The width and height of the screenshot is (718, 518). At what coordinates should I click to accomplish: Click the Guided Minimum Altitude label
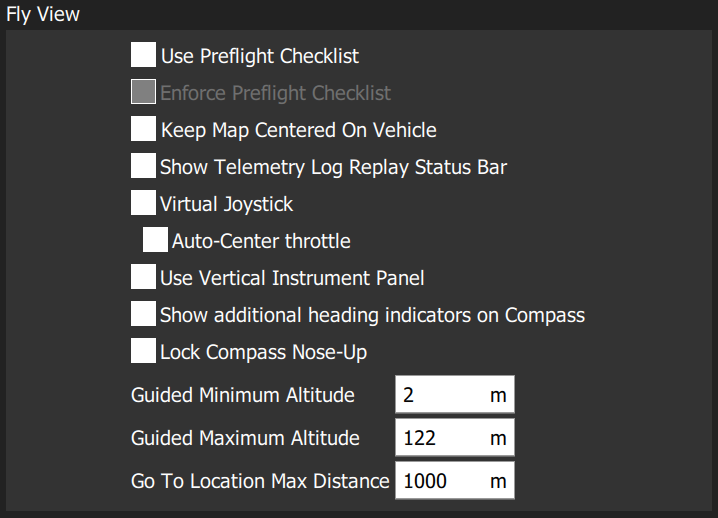pyautogui.click(x=243, y=395)
